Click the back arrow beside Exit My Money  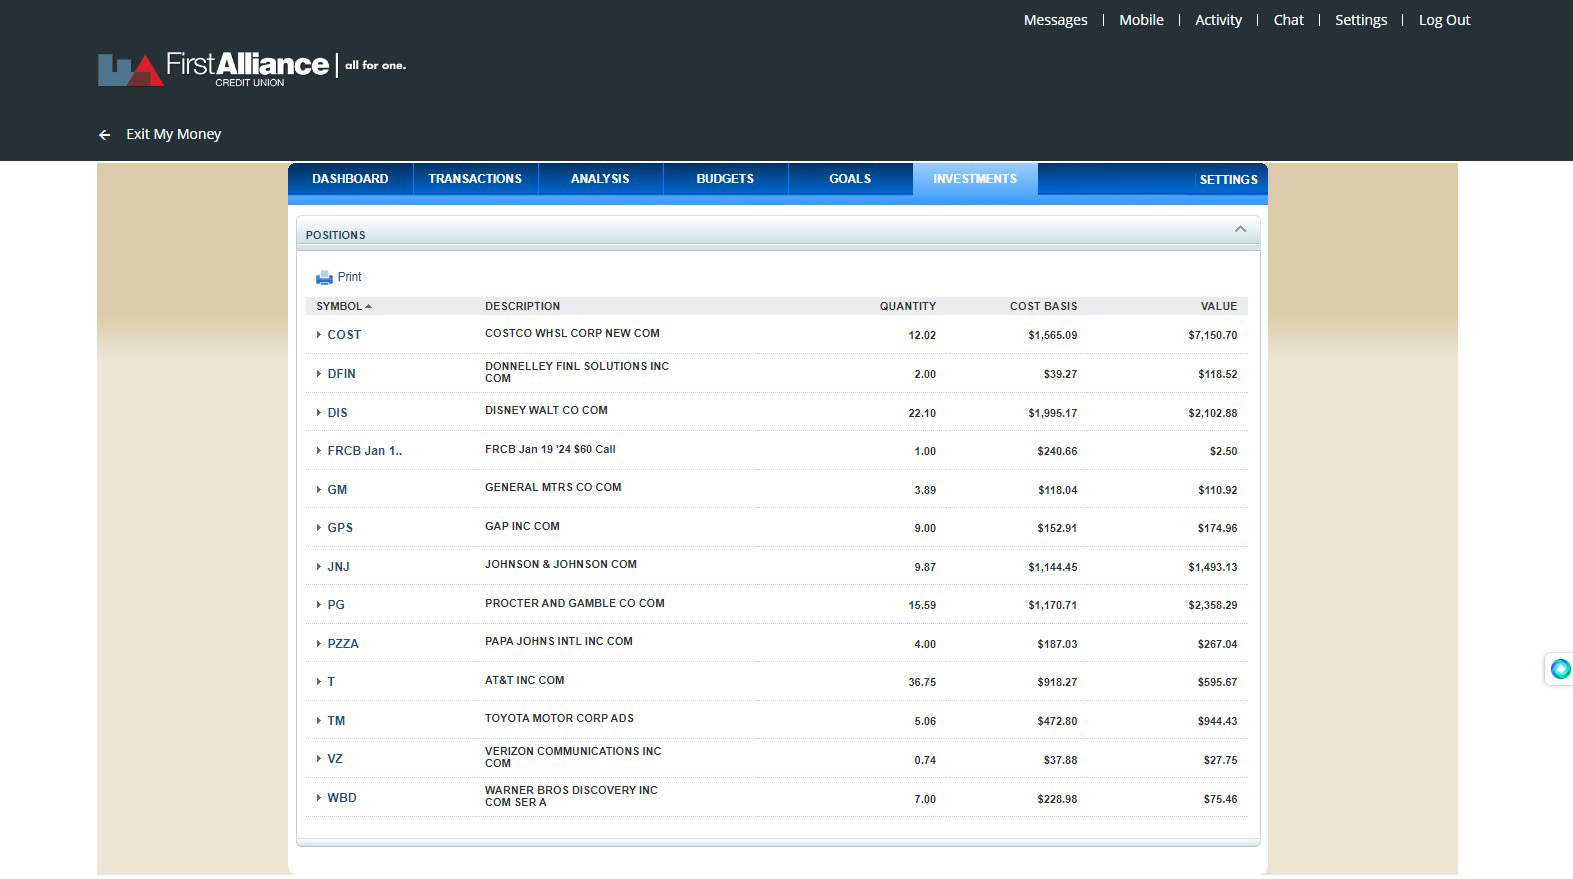[x=104, y=135]
